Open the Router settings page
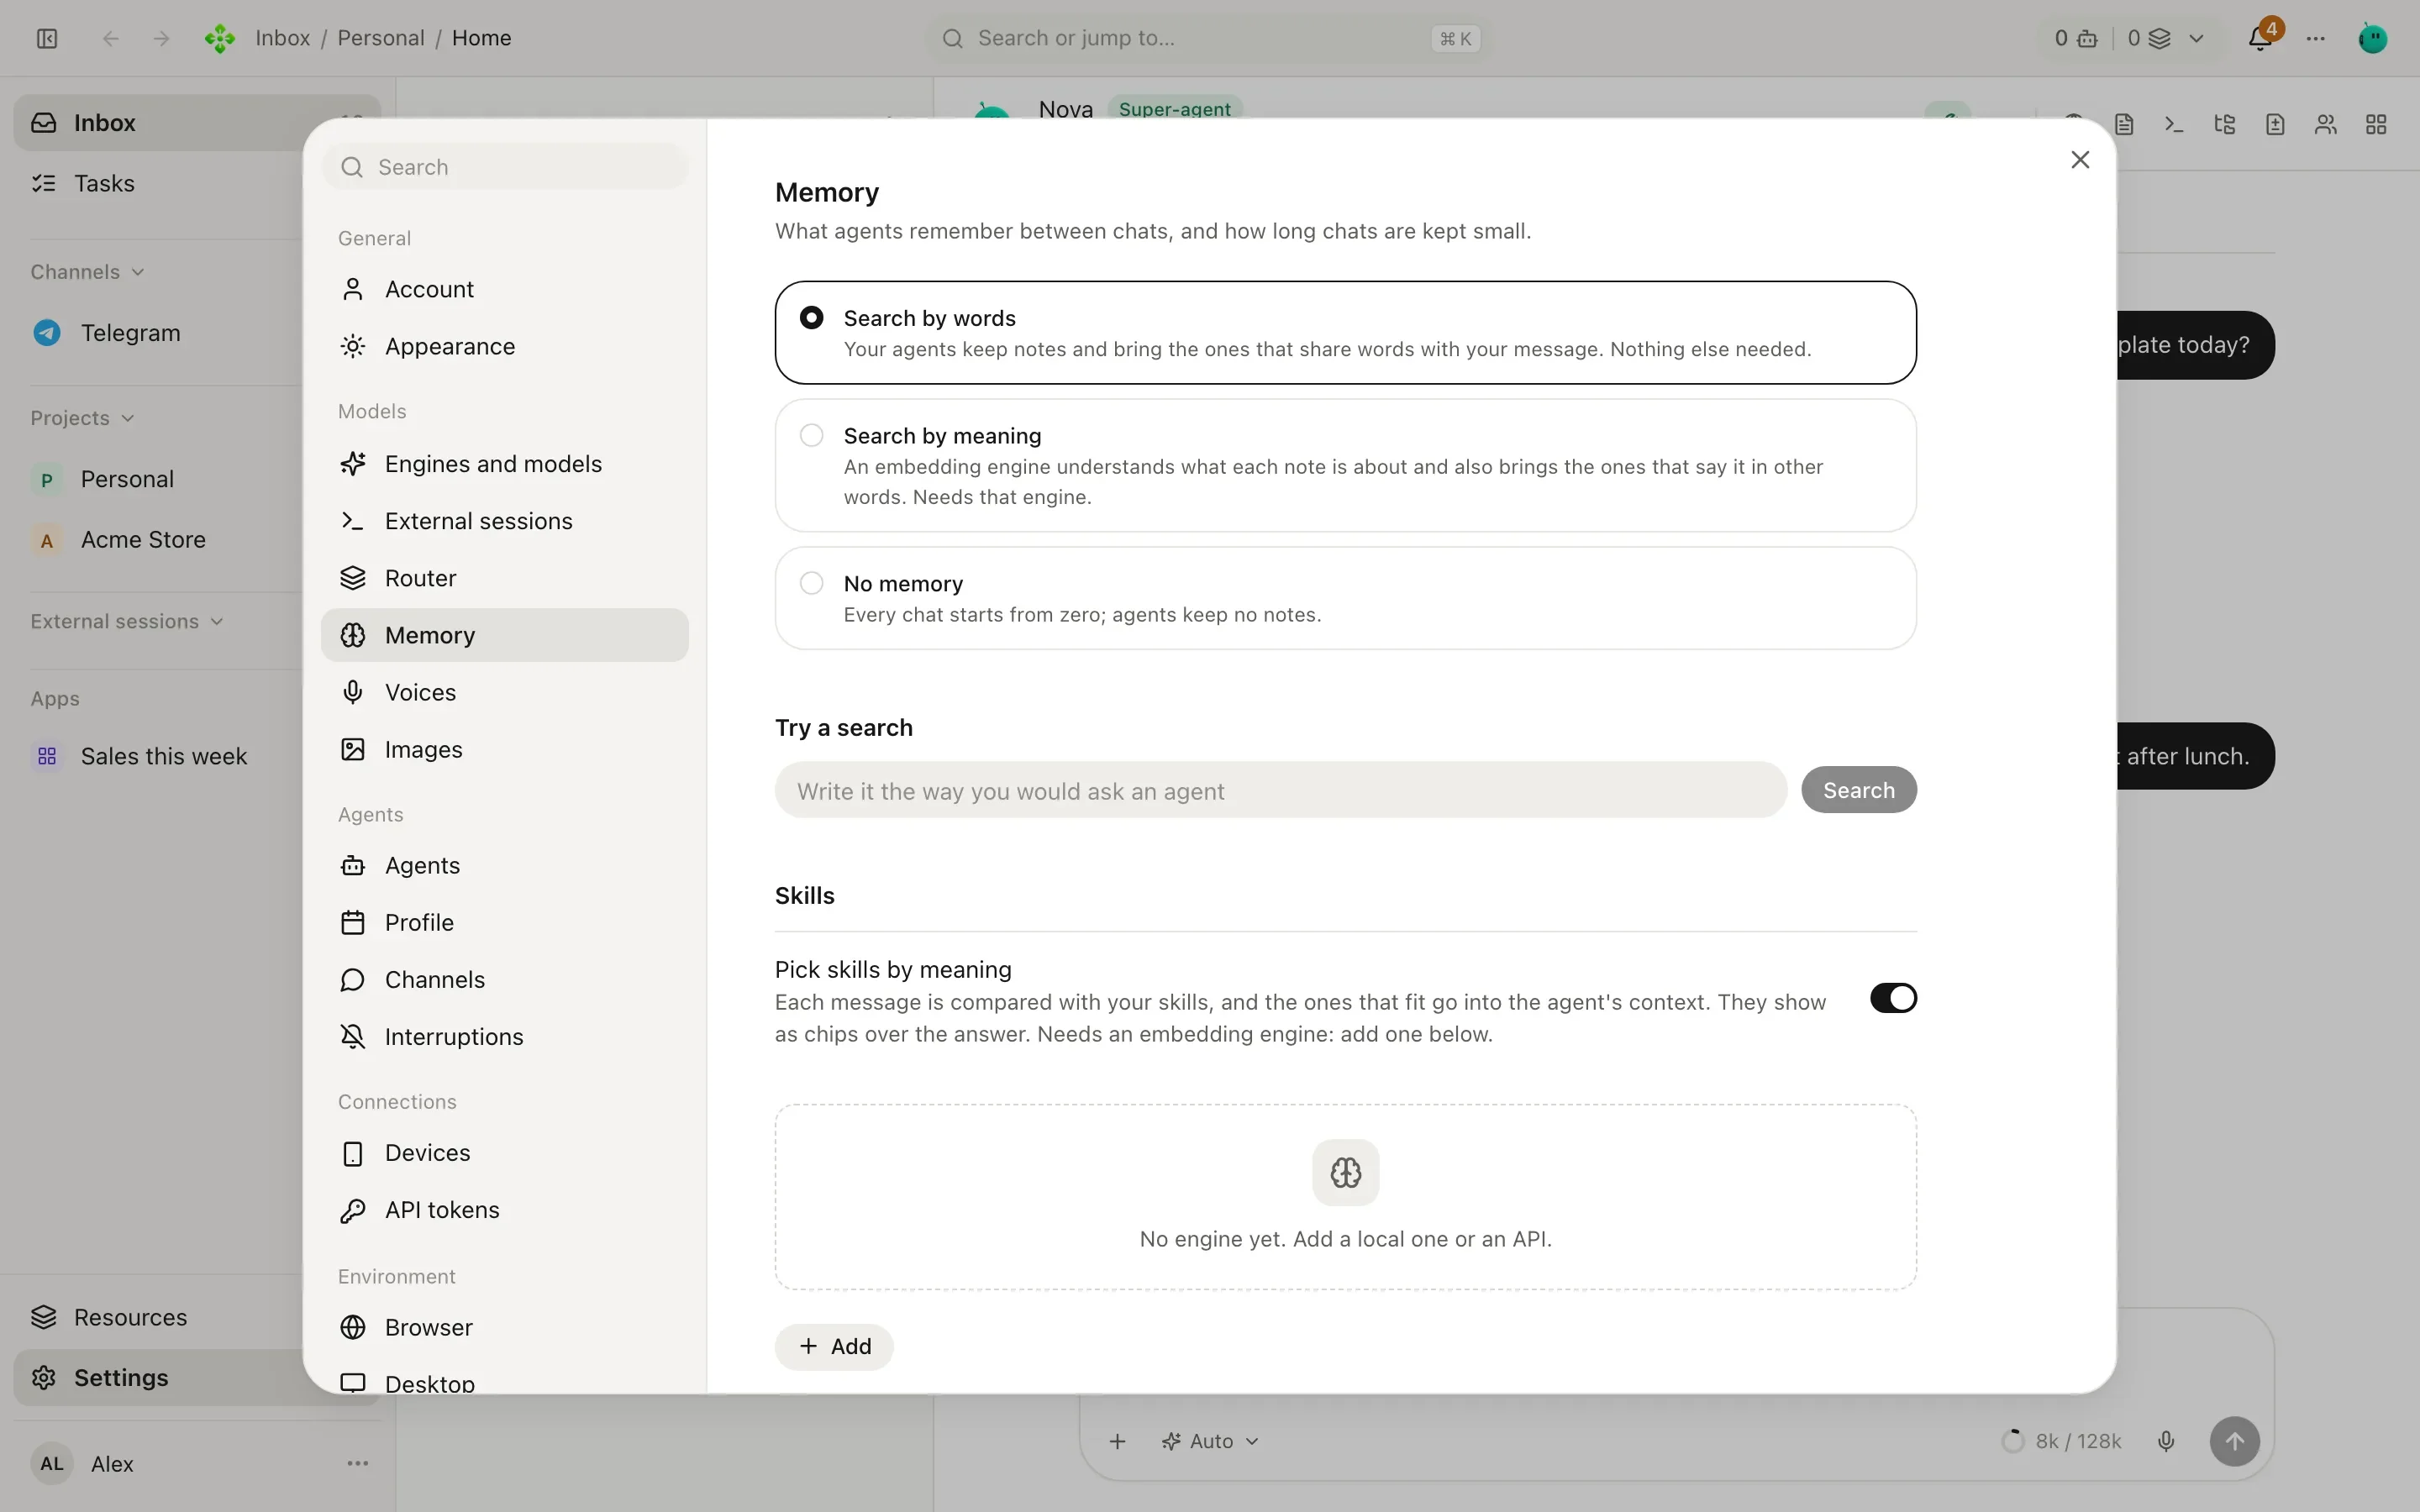Viewport: 2420px width, 1512px height. [x=504, y=578]
